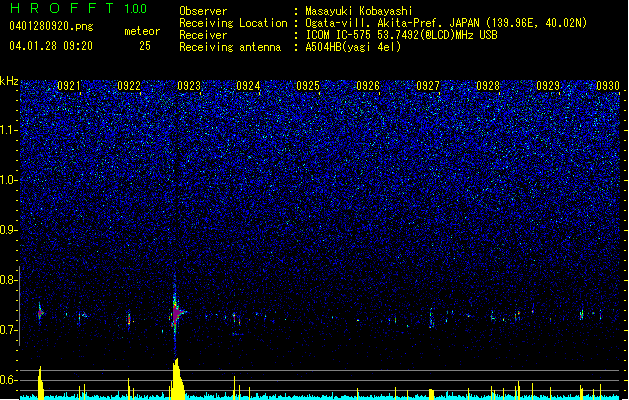Click the 0.9 kHz axis tick label

coord(8,230)
